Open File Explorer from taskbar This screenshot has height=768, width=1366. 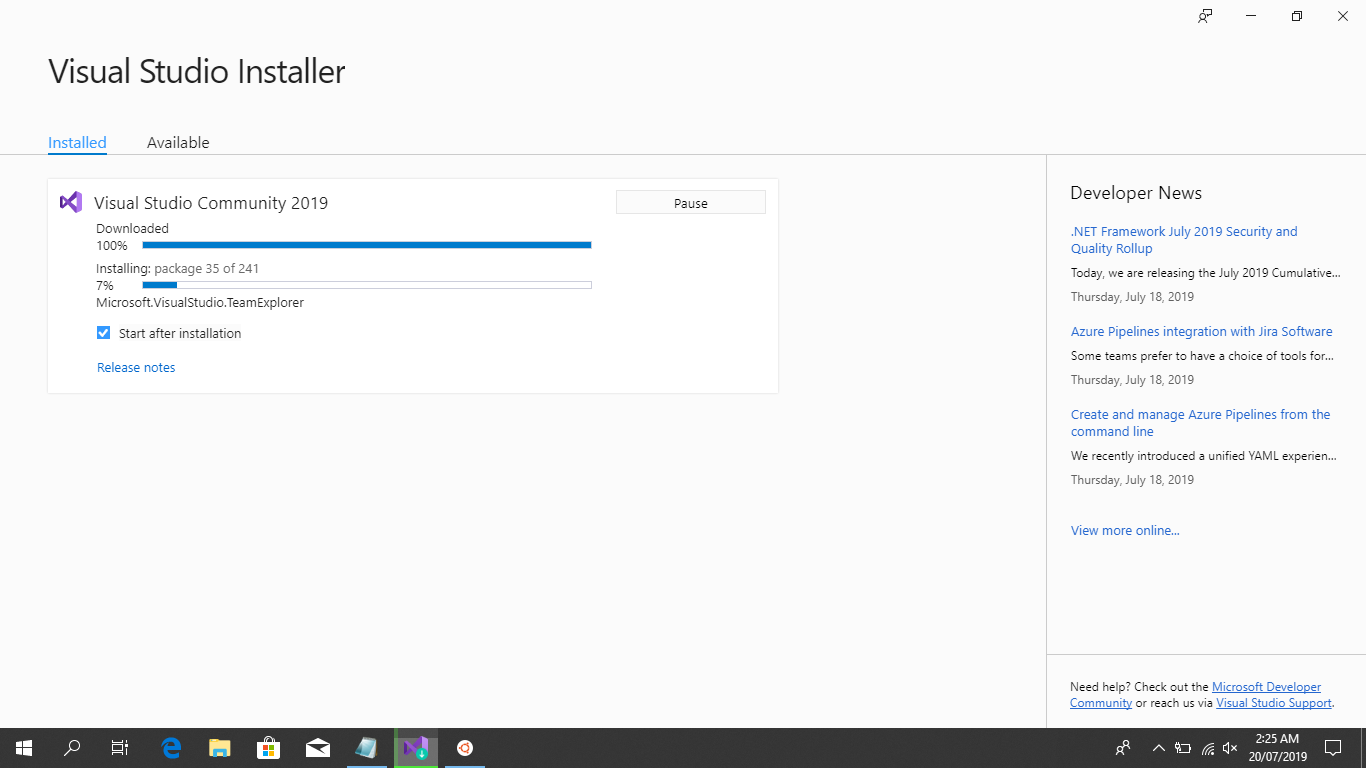[220, 748]
